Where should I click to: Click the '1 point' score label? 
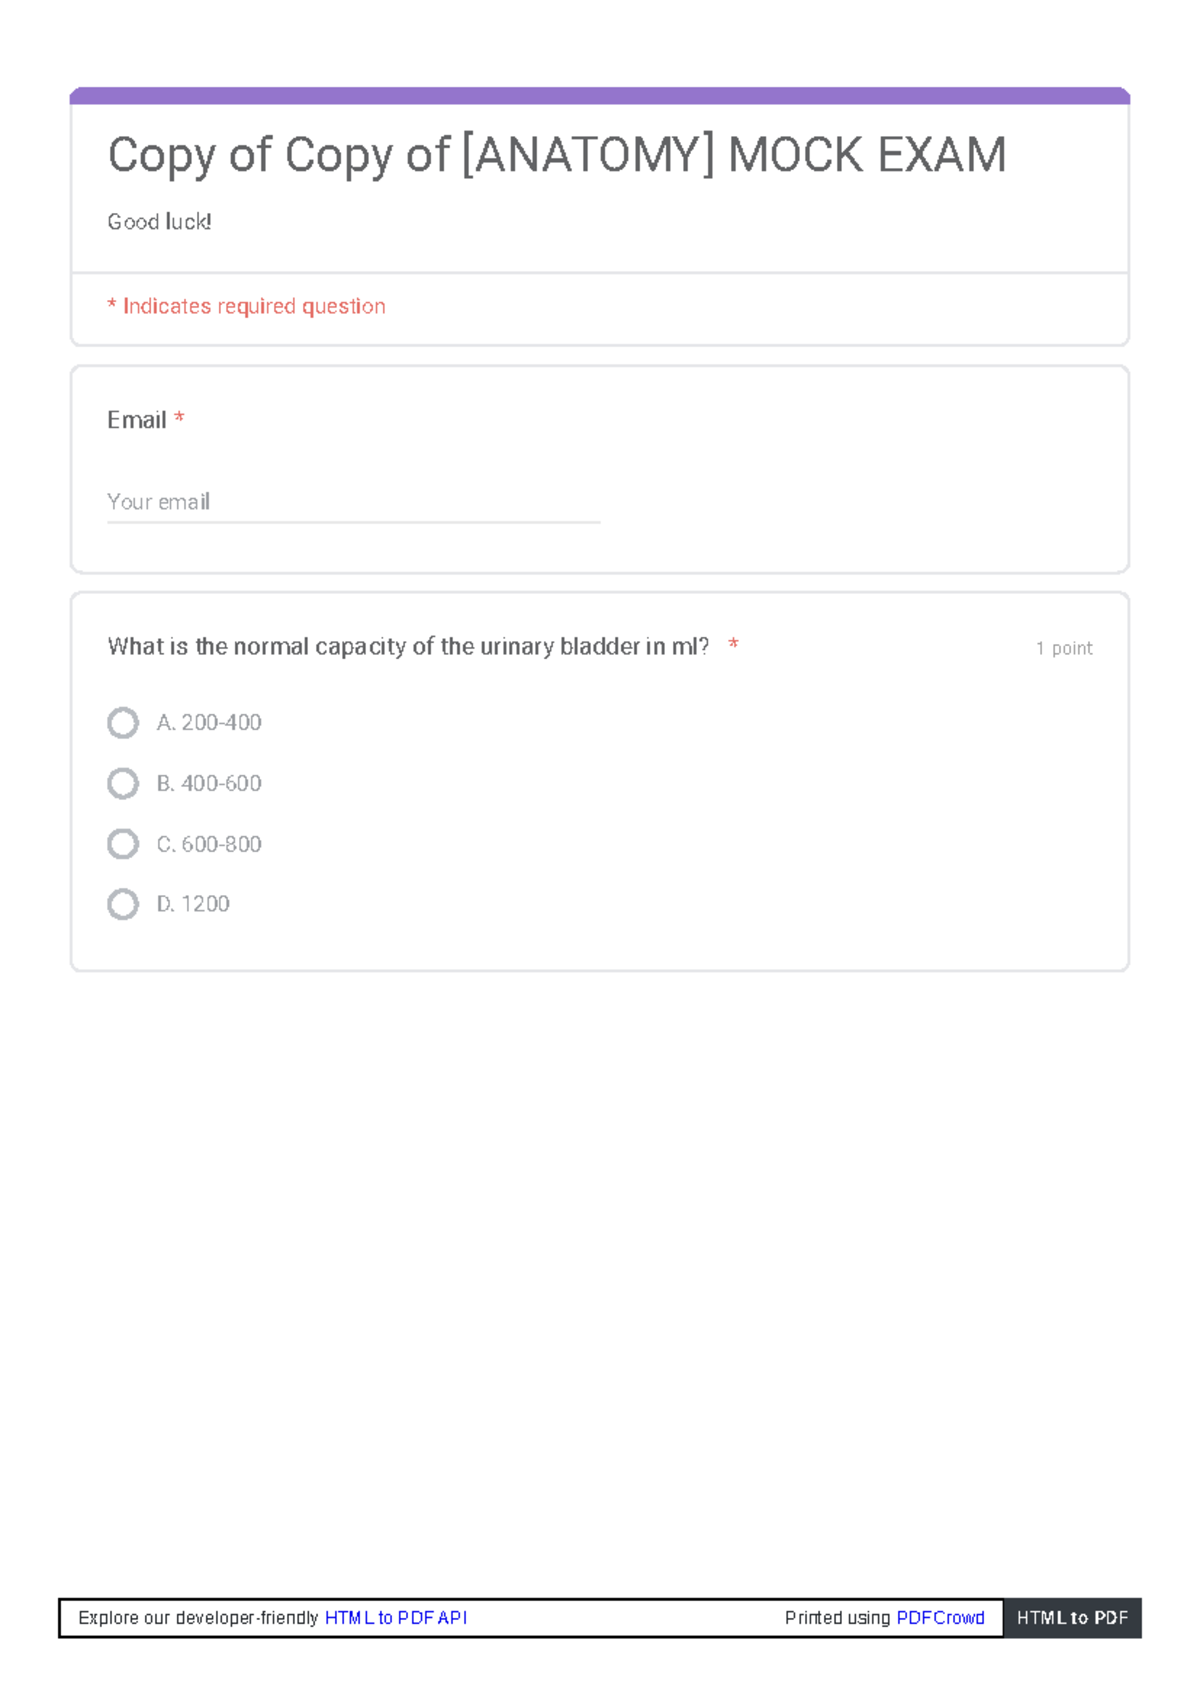(x=1064, y=648)
